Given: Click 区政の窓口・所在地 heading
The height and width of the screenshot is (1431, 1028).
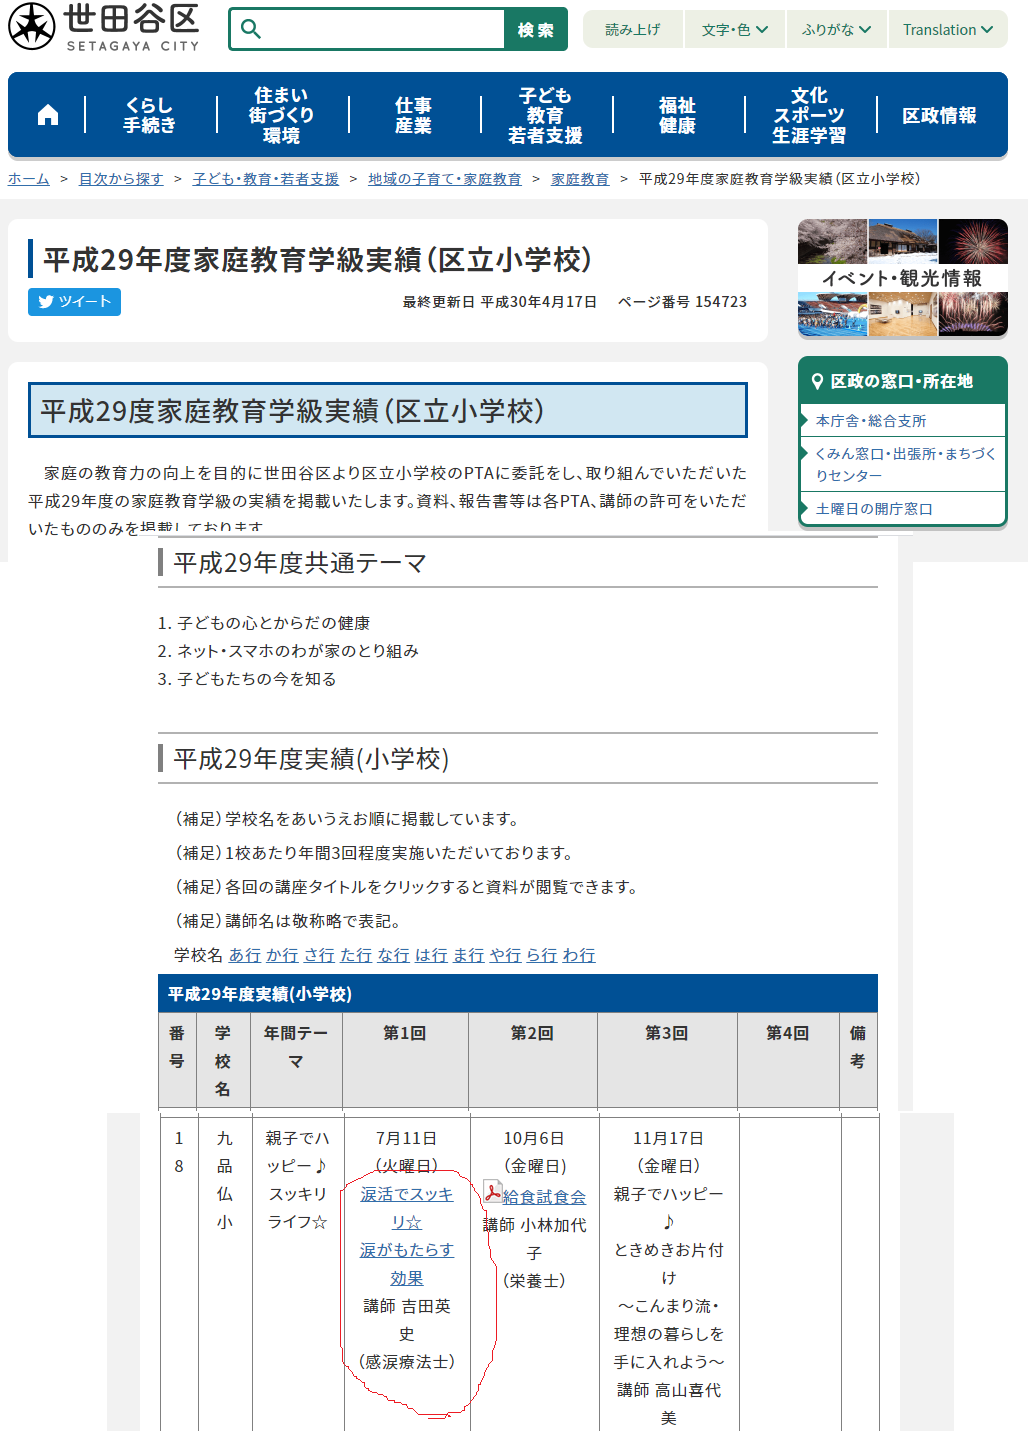Looking at the screenshot, I should pos(902,381).
